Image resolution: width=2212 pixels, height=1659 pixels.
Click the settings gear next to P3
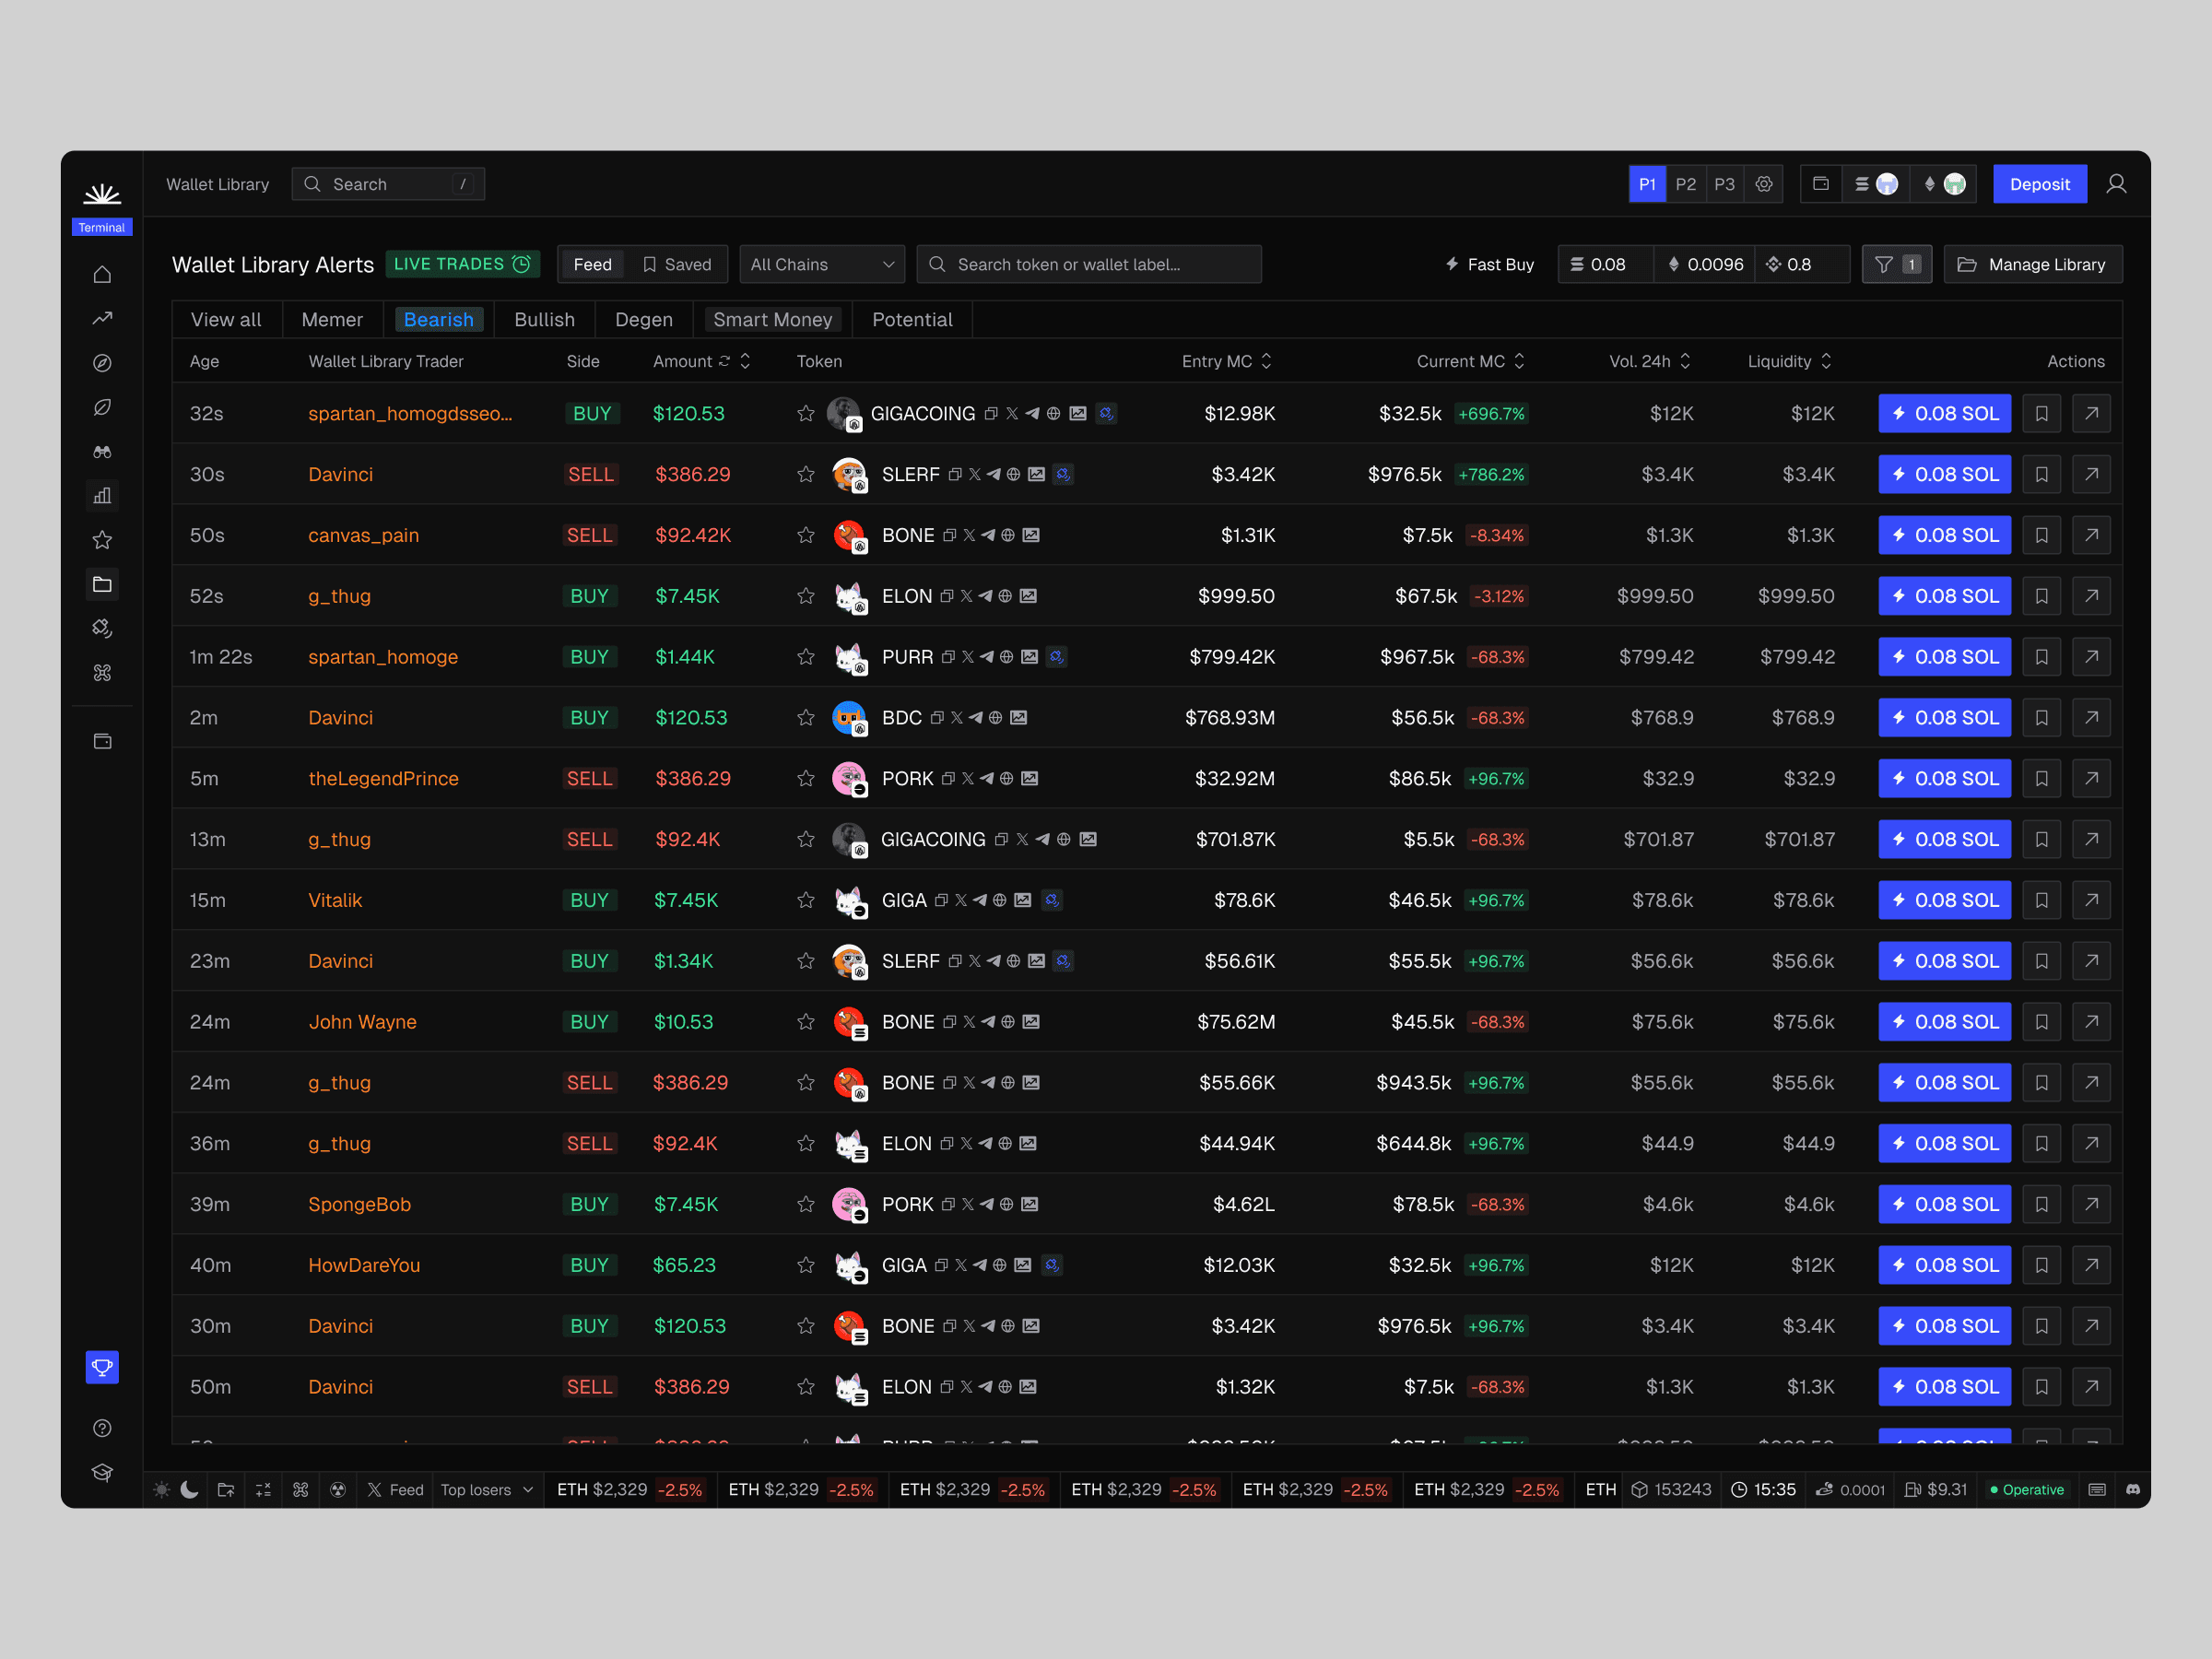pyautogui.click(x=1764, y=184)
